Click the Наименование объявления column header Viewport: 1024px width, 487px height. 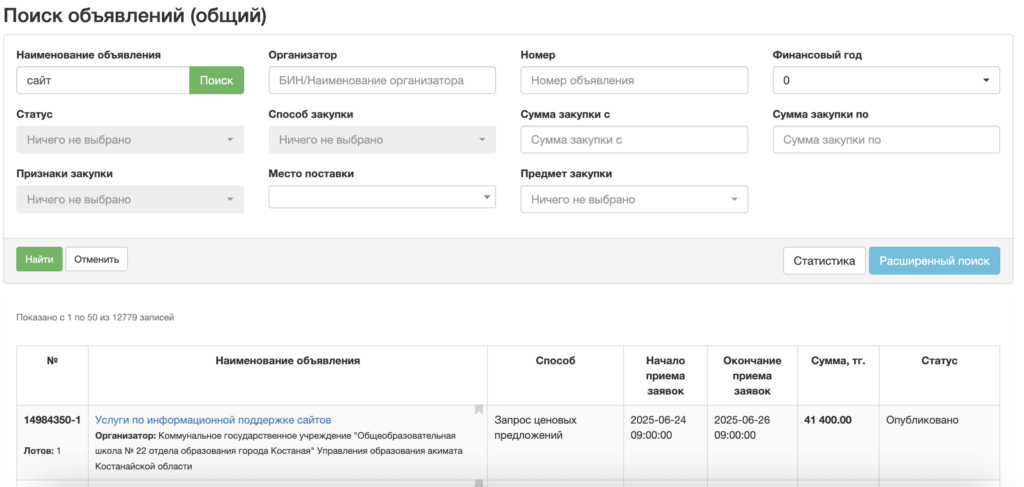pyautogui.click(x=288, y=361)
